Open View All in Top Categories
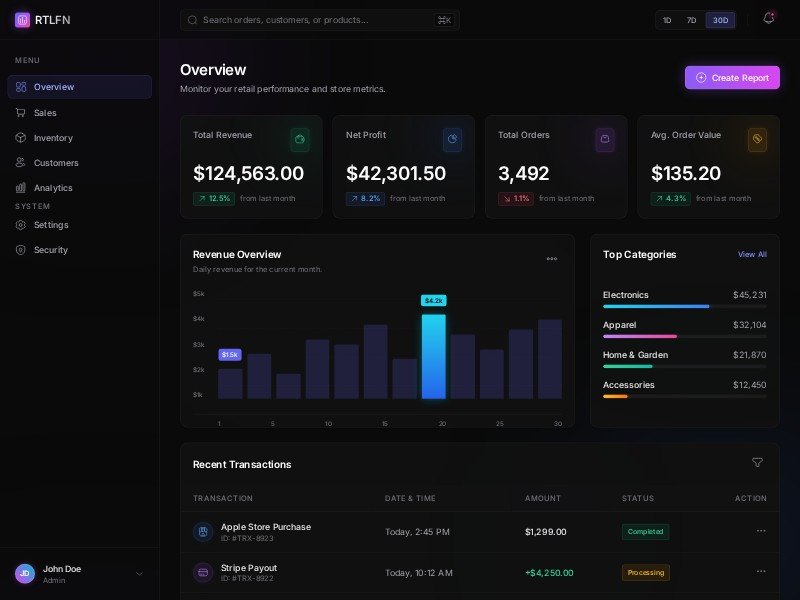The image size is (800, 600). 752,255
